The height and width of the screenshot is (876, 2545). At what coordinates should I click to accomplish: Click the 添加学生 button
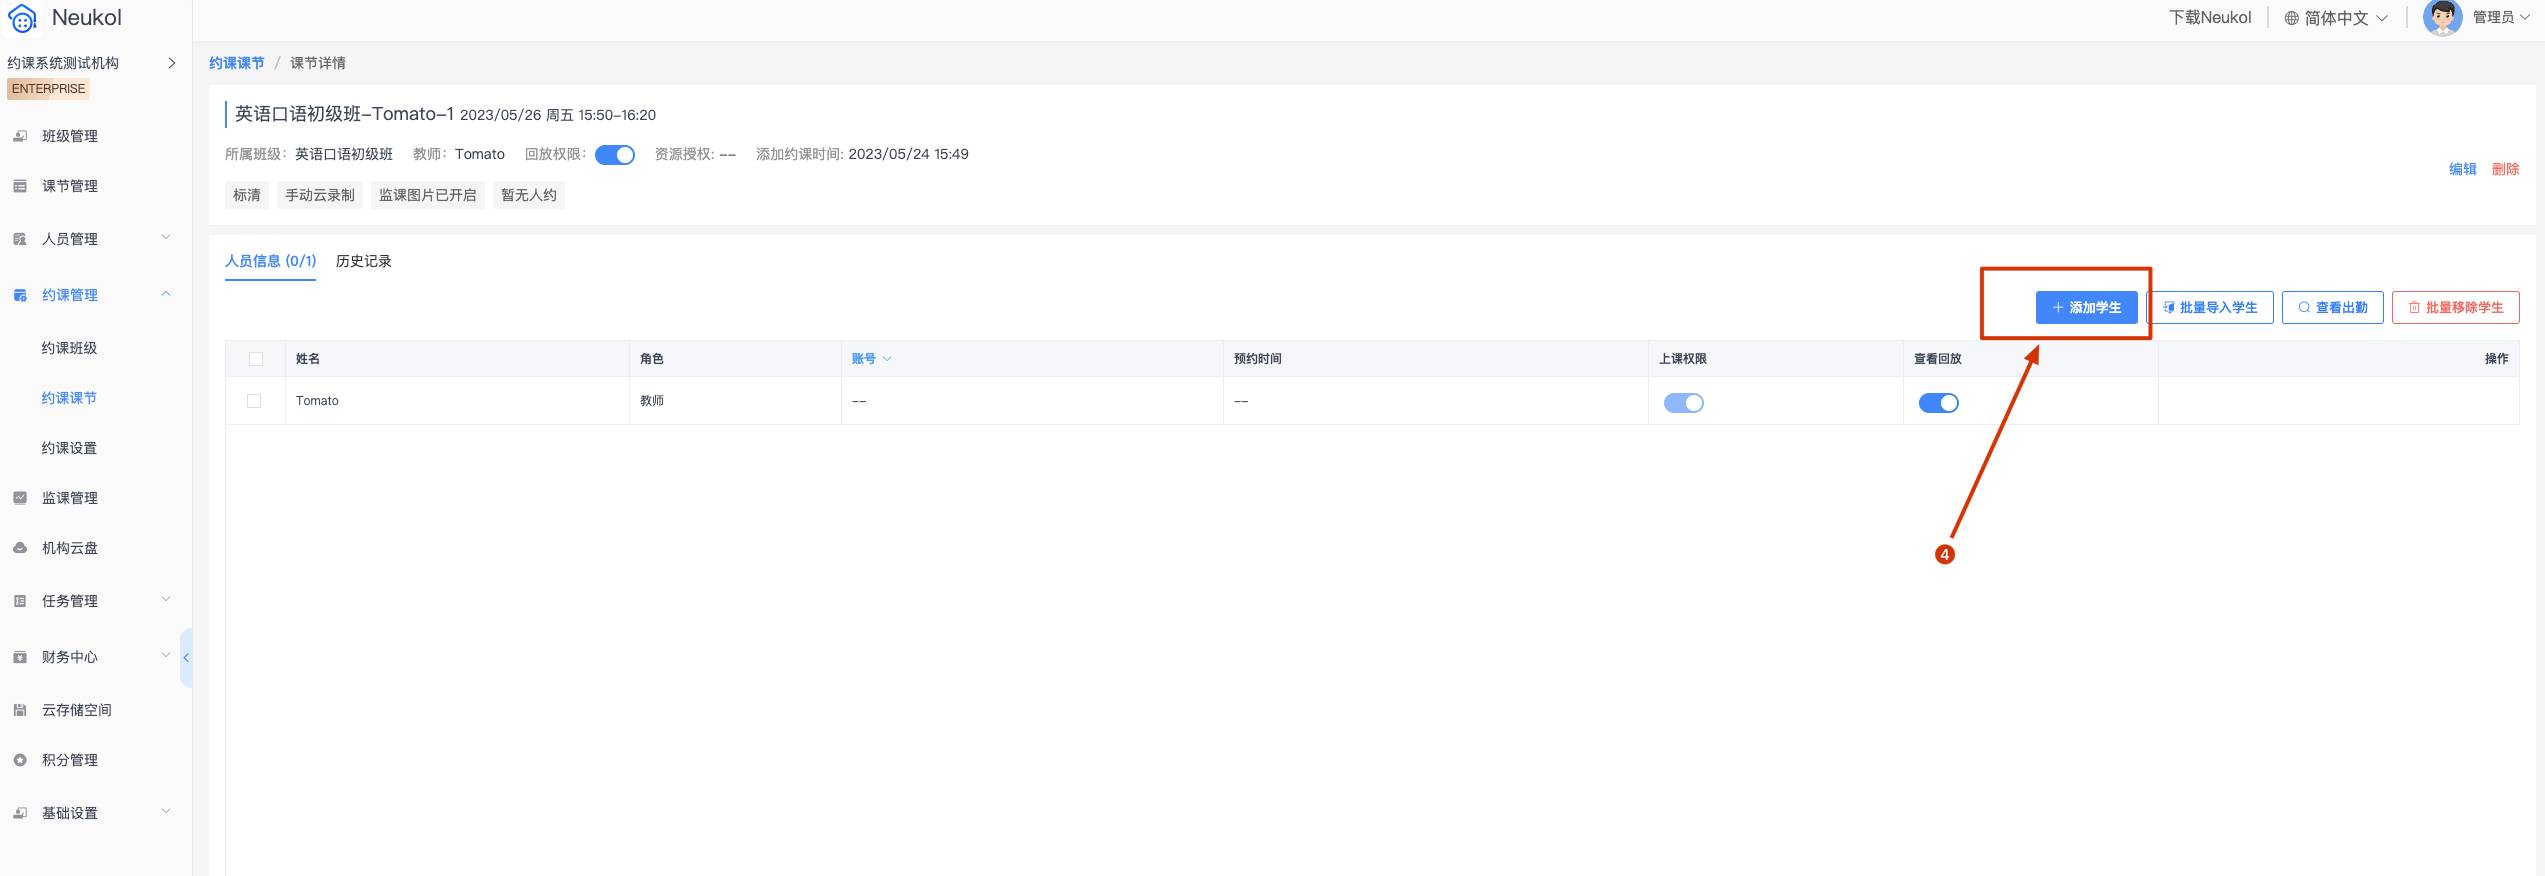click(2086, 308)
